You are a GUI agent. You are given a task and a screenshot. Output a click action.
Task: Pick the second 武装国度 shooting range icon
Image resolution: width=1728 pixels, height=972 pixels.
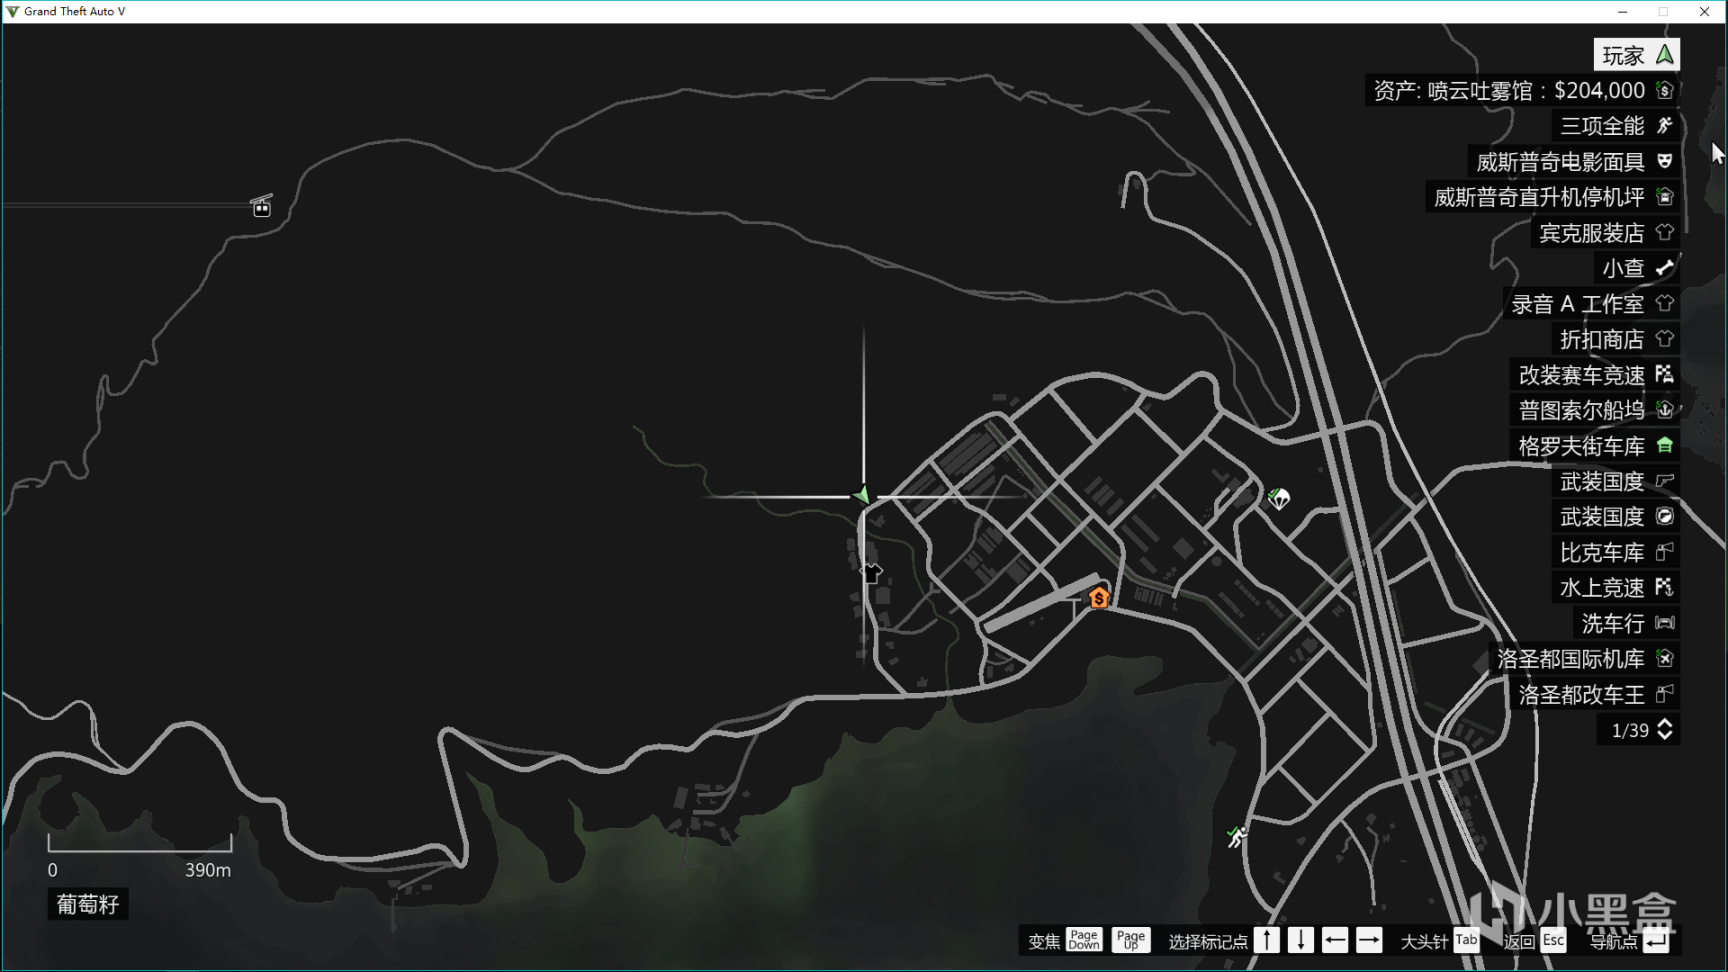click(1665, 516)
